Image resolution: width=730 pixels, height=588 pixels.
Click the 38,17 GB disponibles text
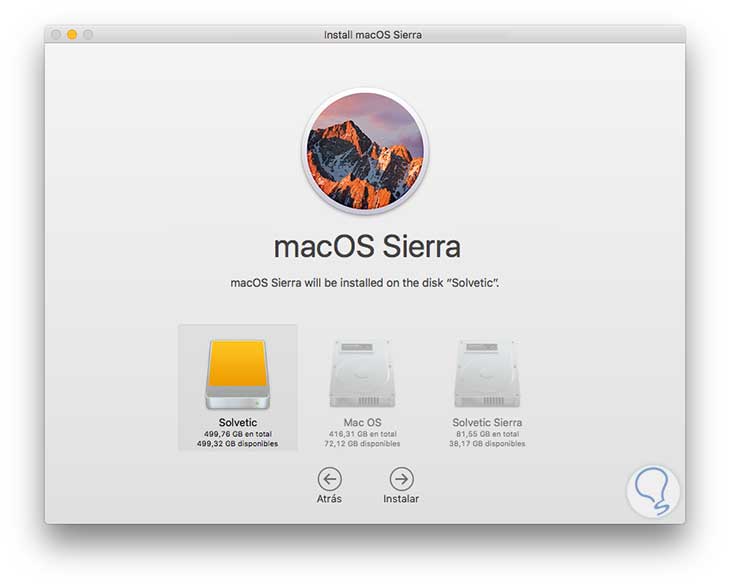coord(487,444)
